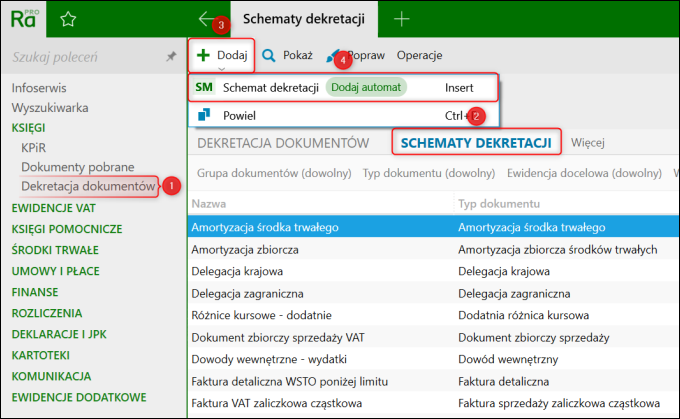The width and height of the screenshot is (680, 419).
Task: Switch to the DEKRETACJA DOKUMENTÓW tab
Action: click(x=283, y=143)
